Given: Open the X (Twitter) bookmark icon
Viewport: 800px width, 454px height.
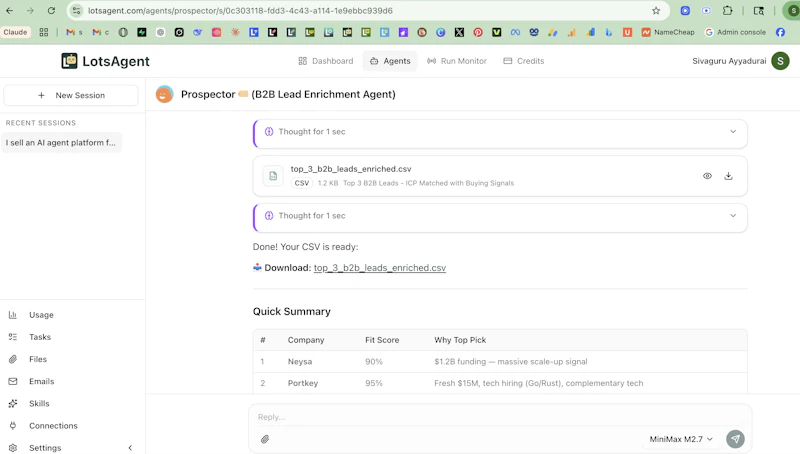Looking at the screenshot, I should 459,32.
